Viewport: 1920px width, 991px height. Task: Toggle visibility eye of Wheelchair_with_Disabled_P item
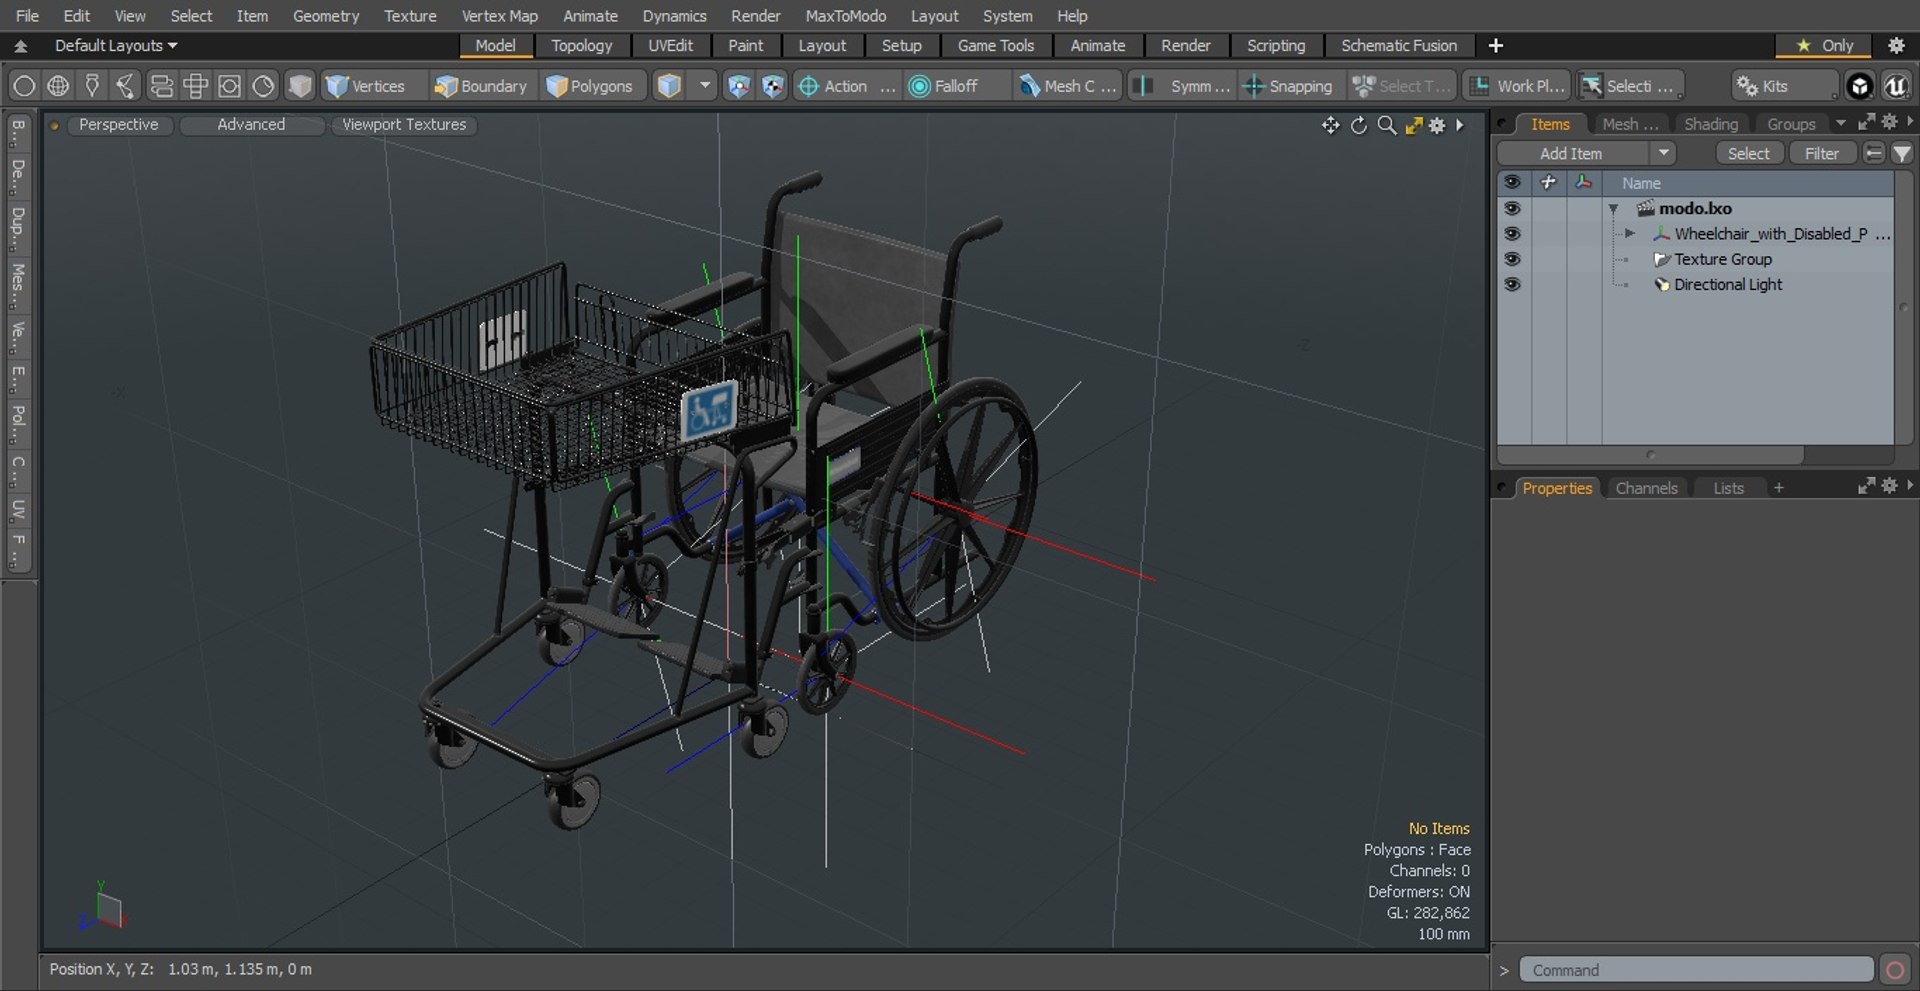point(1512,233)
